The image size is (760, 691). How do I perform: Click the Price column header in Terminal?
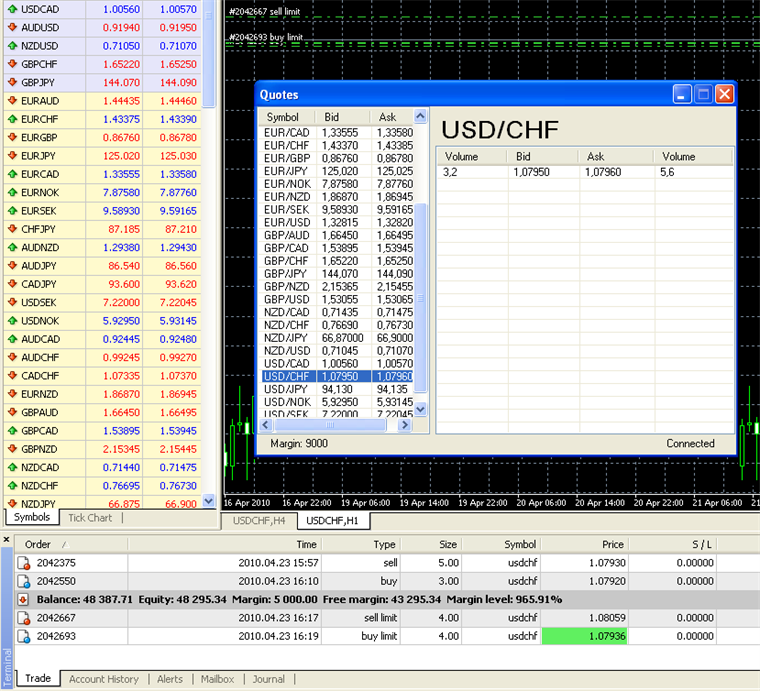click(585, 544)
